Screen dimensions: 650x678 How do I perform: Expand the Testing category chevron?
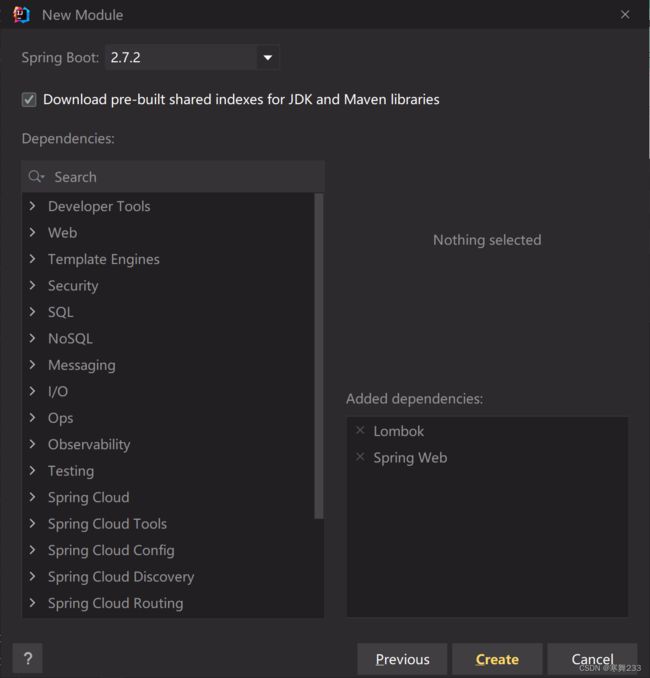coord(32,470)
